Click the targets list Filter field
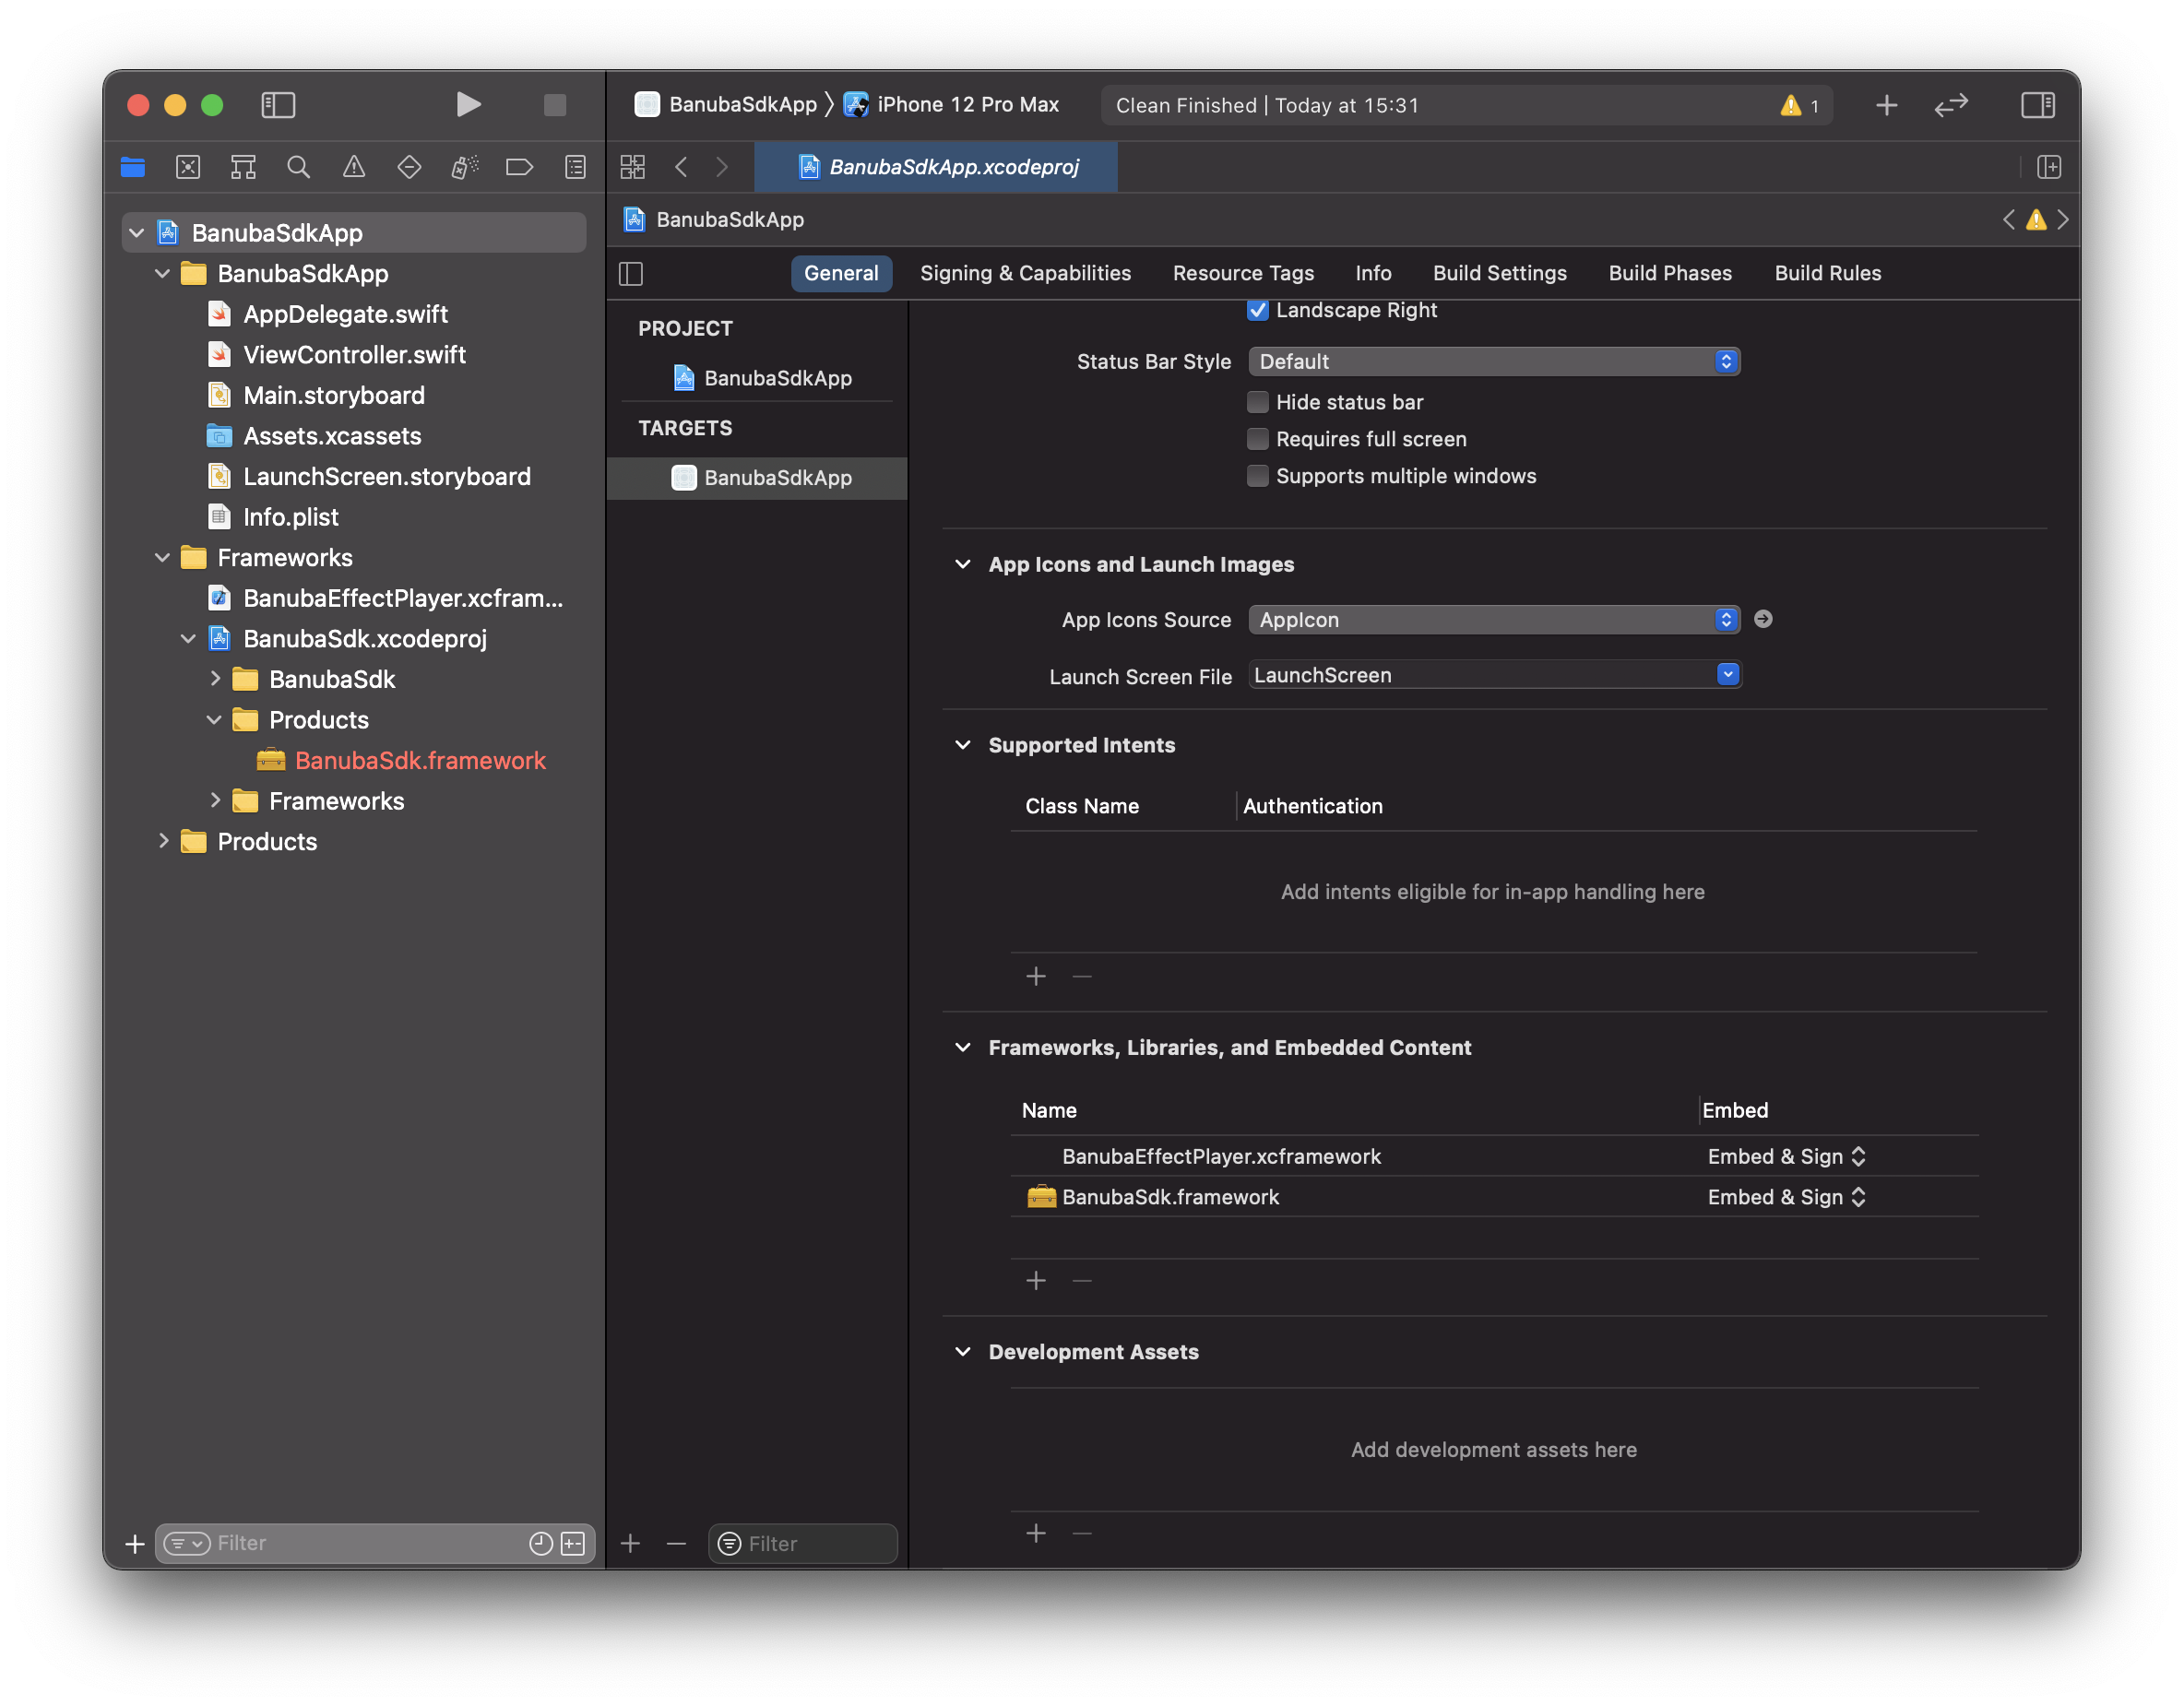 [x=802, y=1543]
